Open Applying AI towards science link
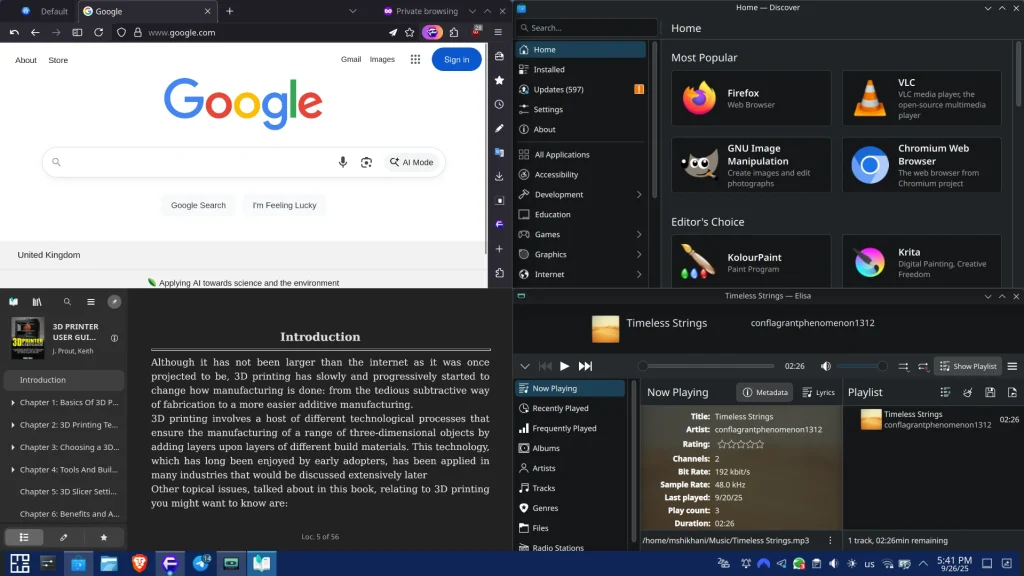The width and height of the screenshot is (1024, 576). [249, 283]
